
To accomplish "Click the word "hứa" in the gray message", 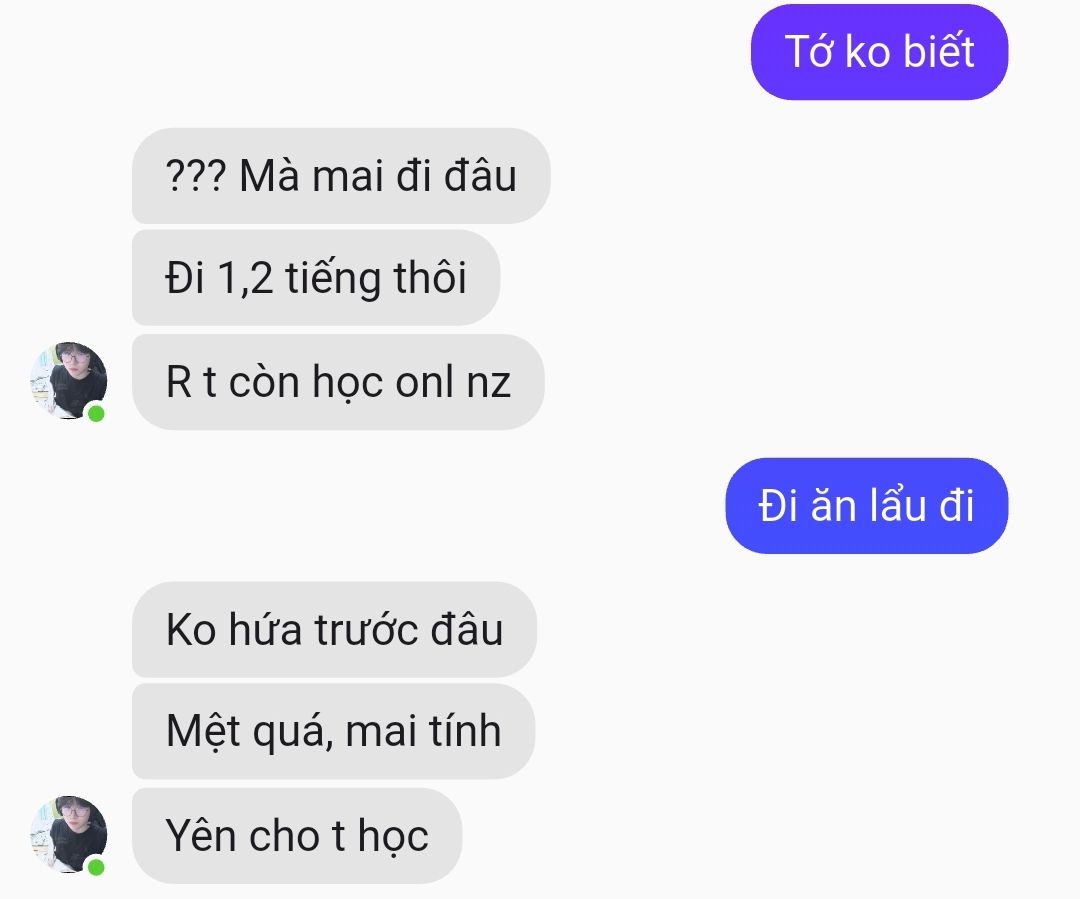I will pos(265,629).
